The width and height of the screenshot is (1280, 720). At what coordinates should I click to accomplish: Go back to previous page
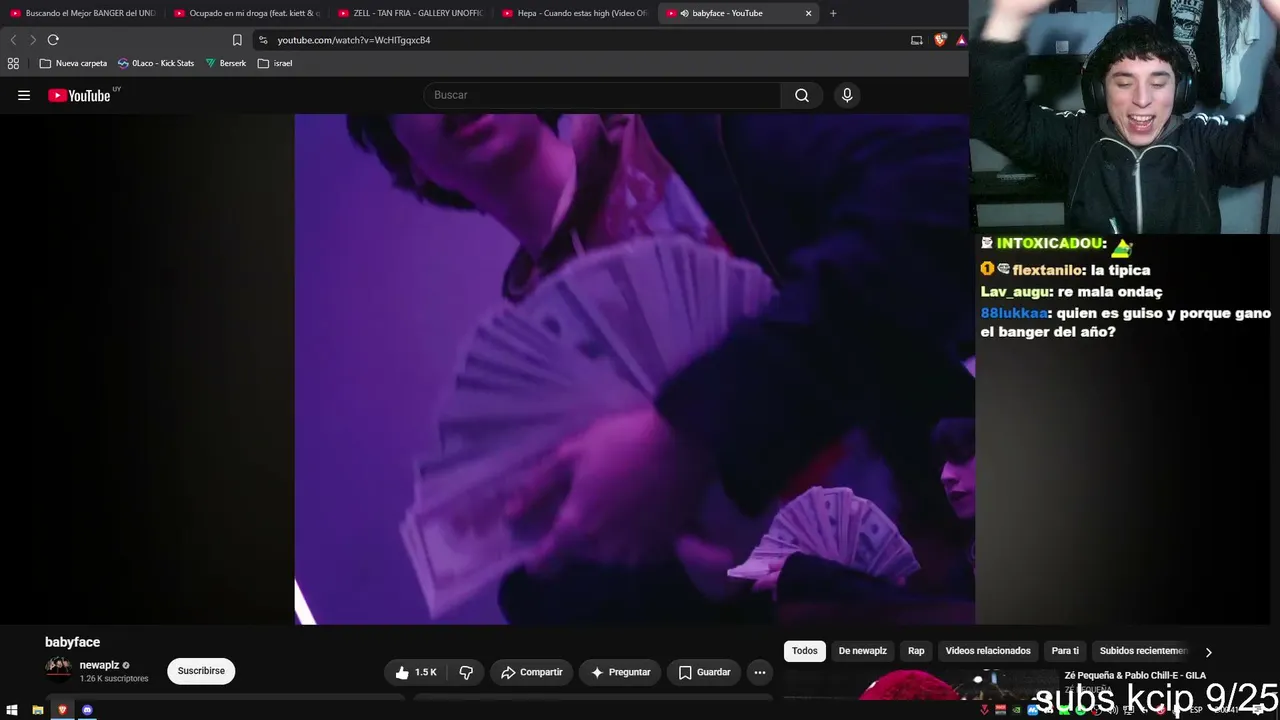(13, 40)
